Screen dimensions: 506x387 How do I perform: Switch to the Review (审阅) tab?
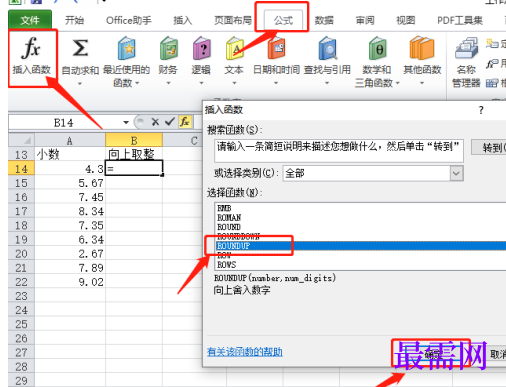click(365, 20)
